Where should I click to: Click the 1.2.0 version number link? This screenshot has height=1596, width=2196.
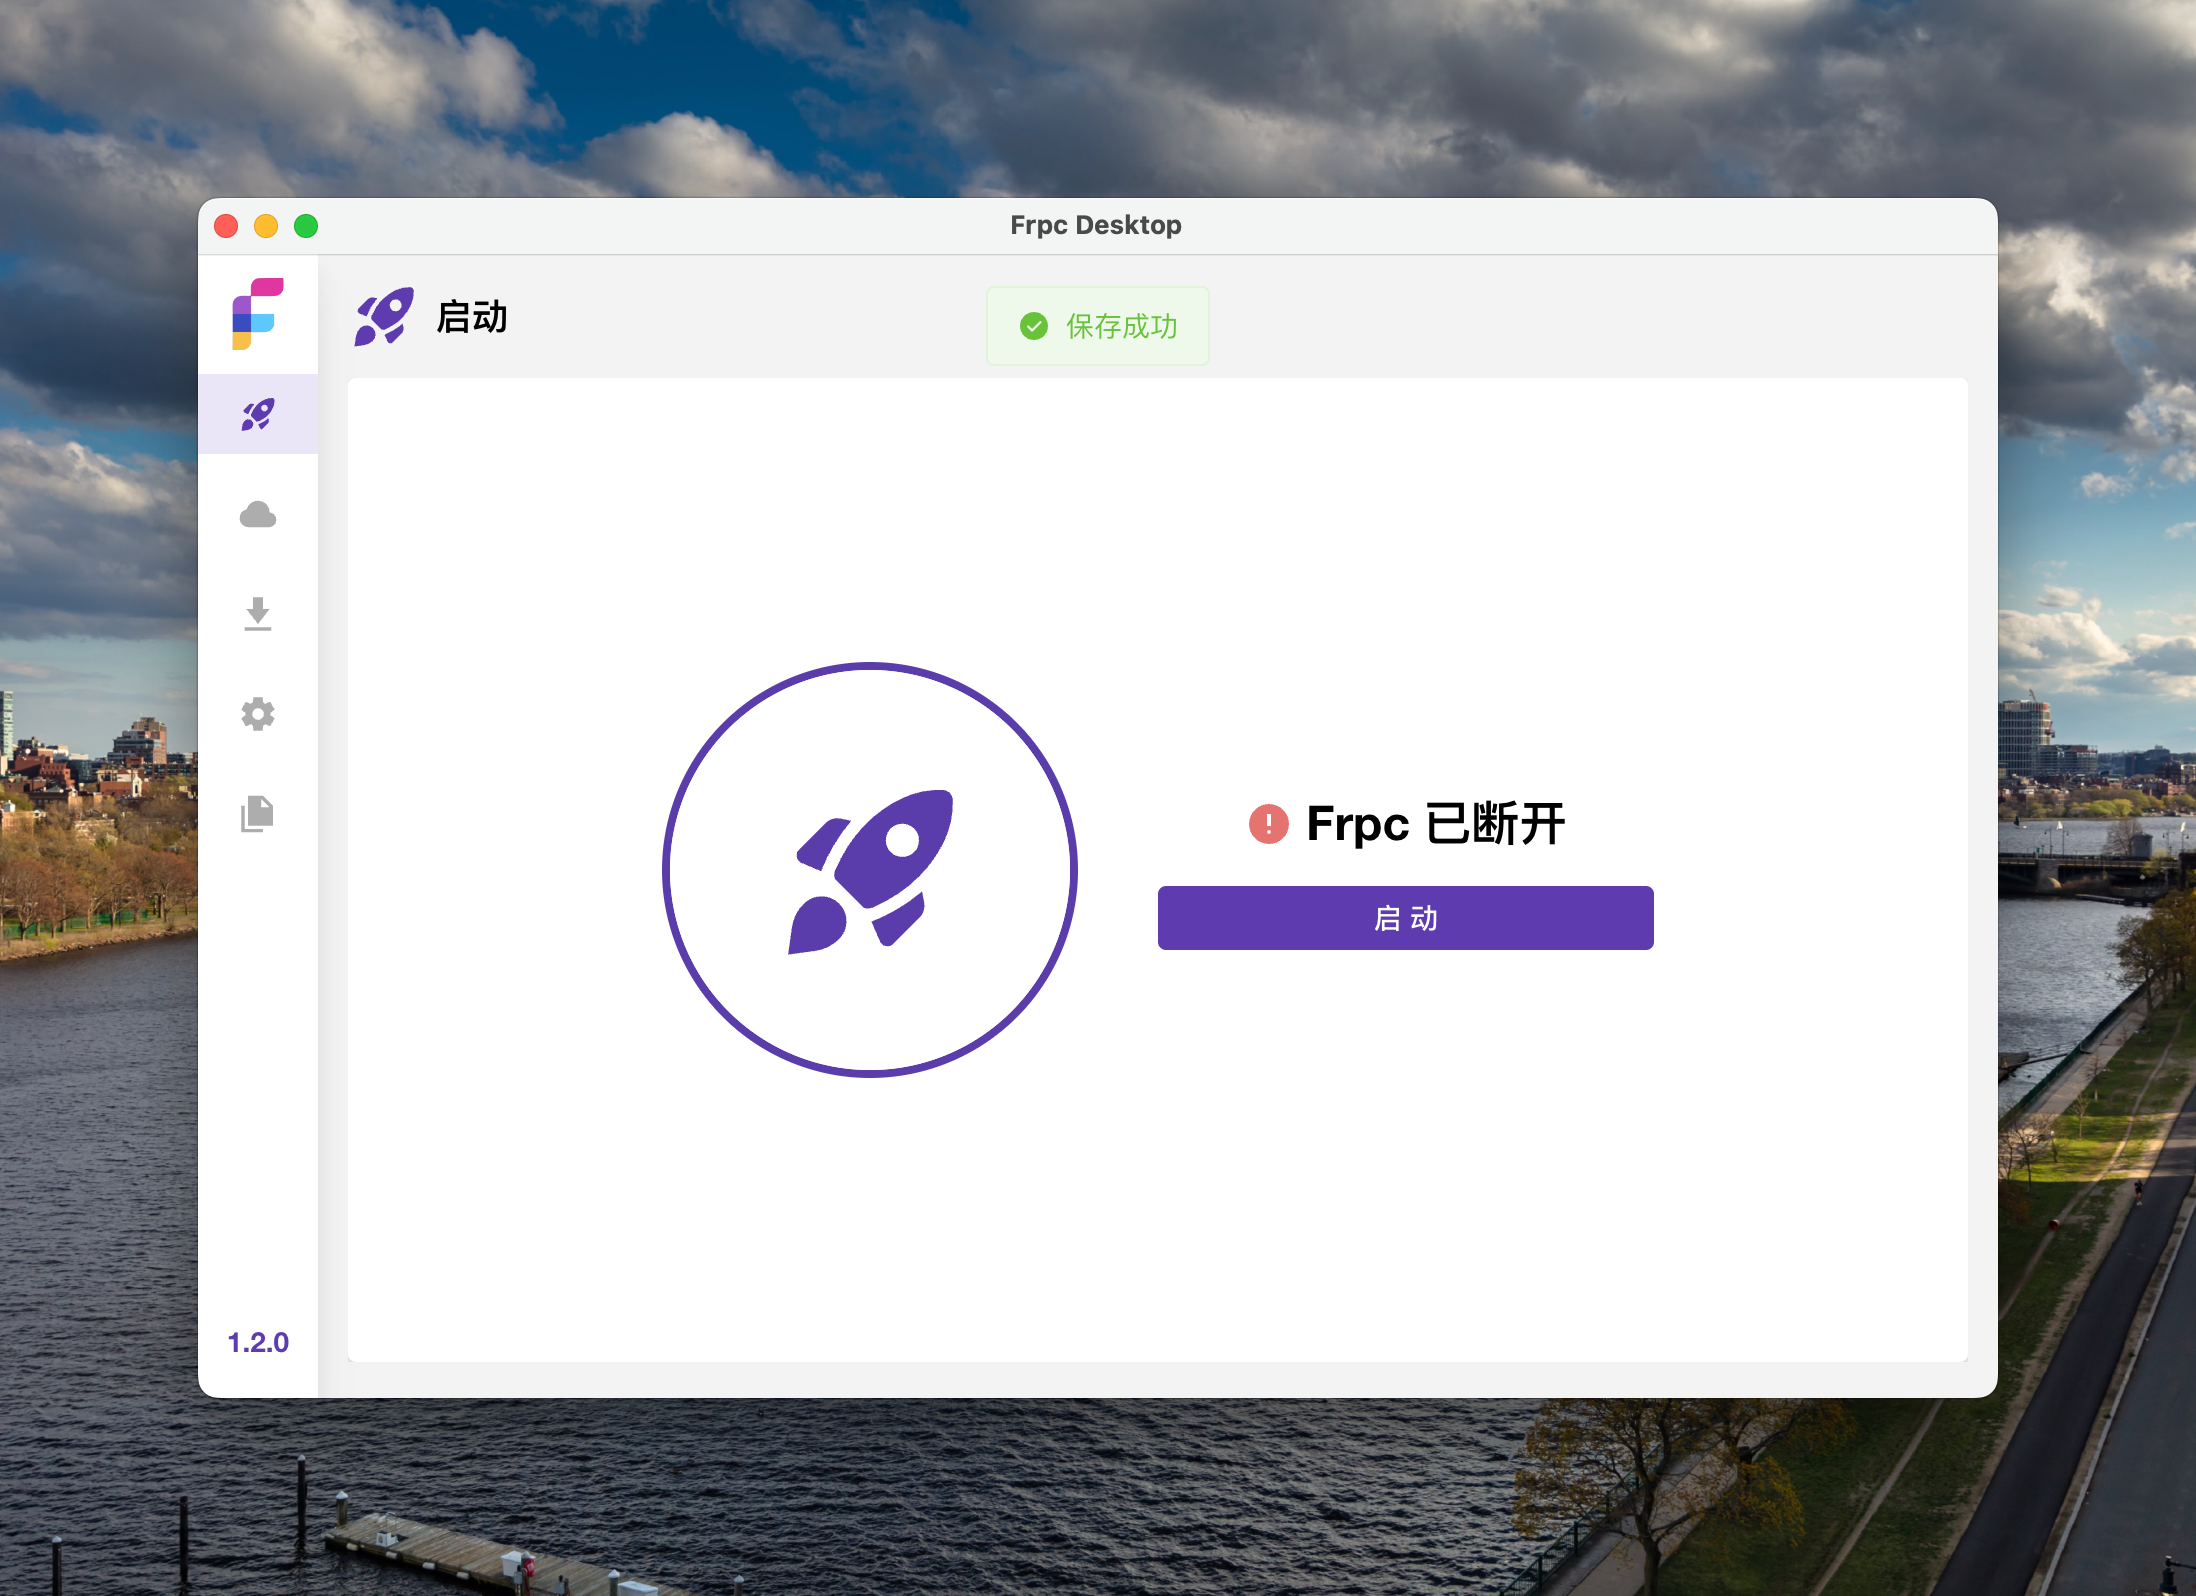click(x=258, y=1342)
